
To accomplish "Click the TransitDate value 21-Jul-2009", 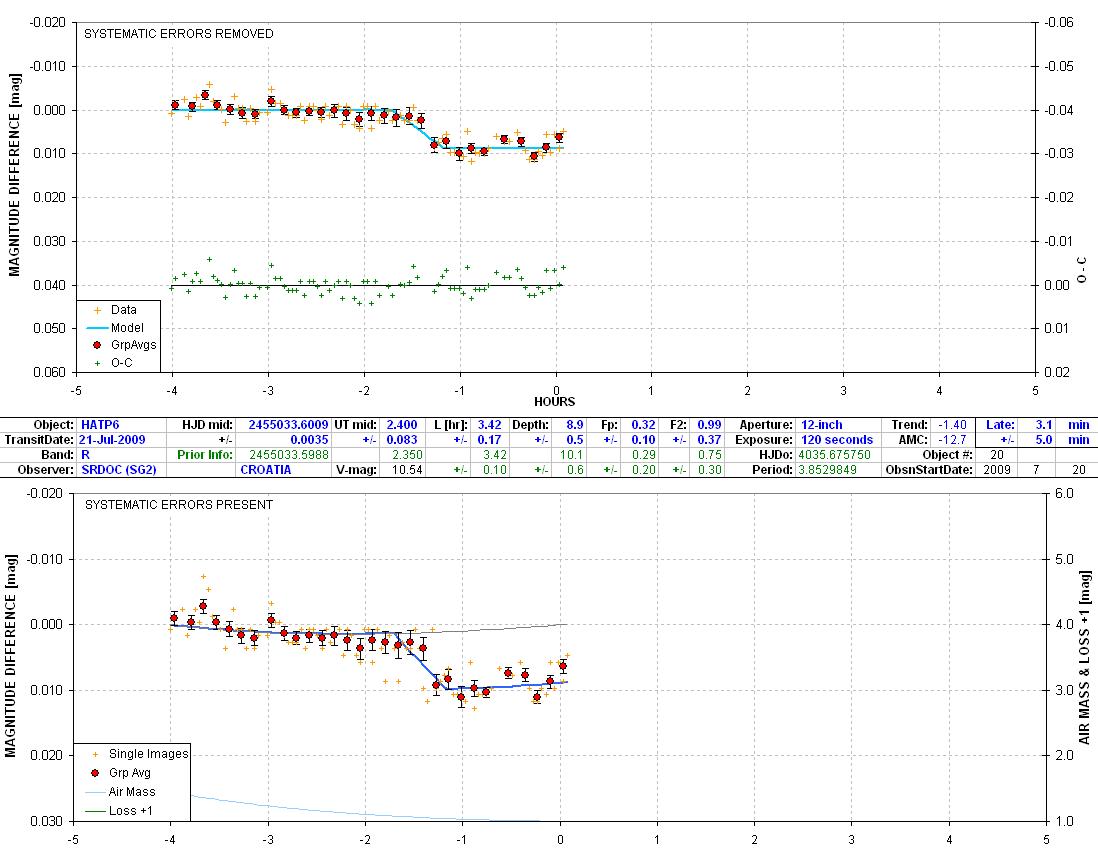I will click(112, 440).
